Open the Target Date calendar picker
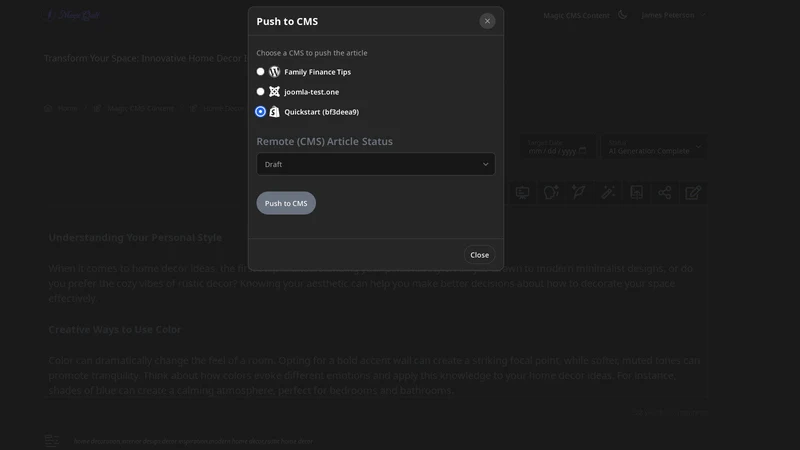 pyautogui.click(x=582, y=151)
